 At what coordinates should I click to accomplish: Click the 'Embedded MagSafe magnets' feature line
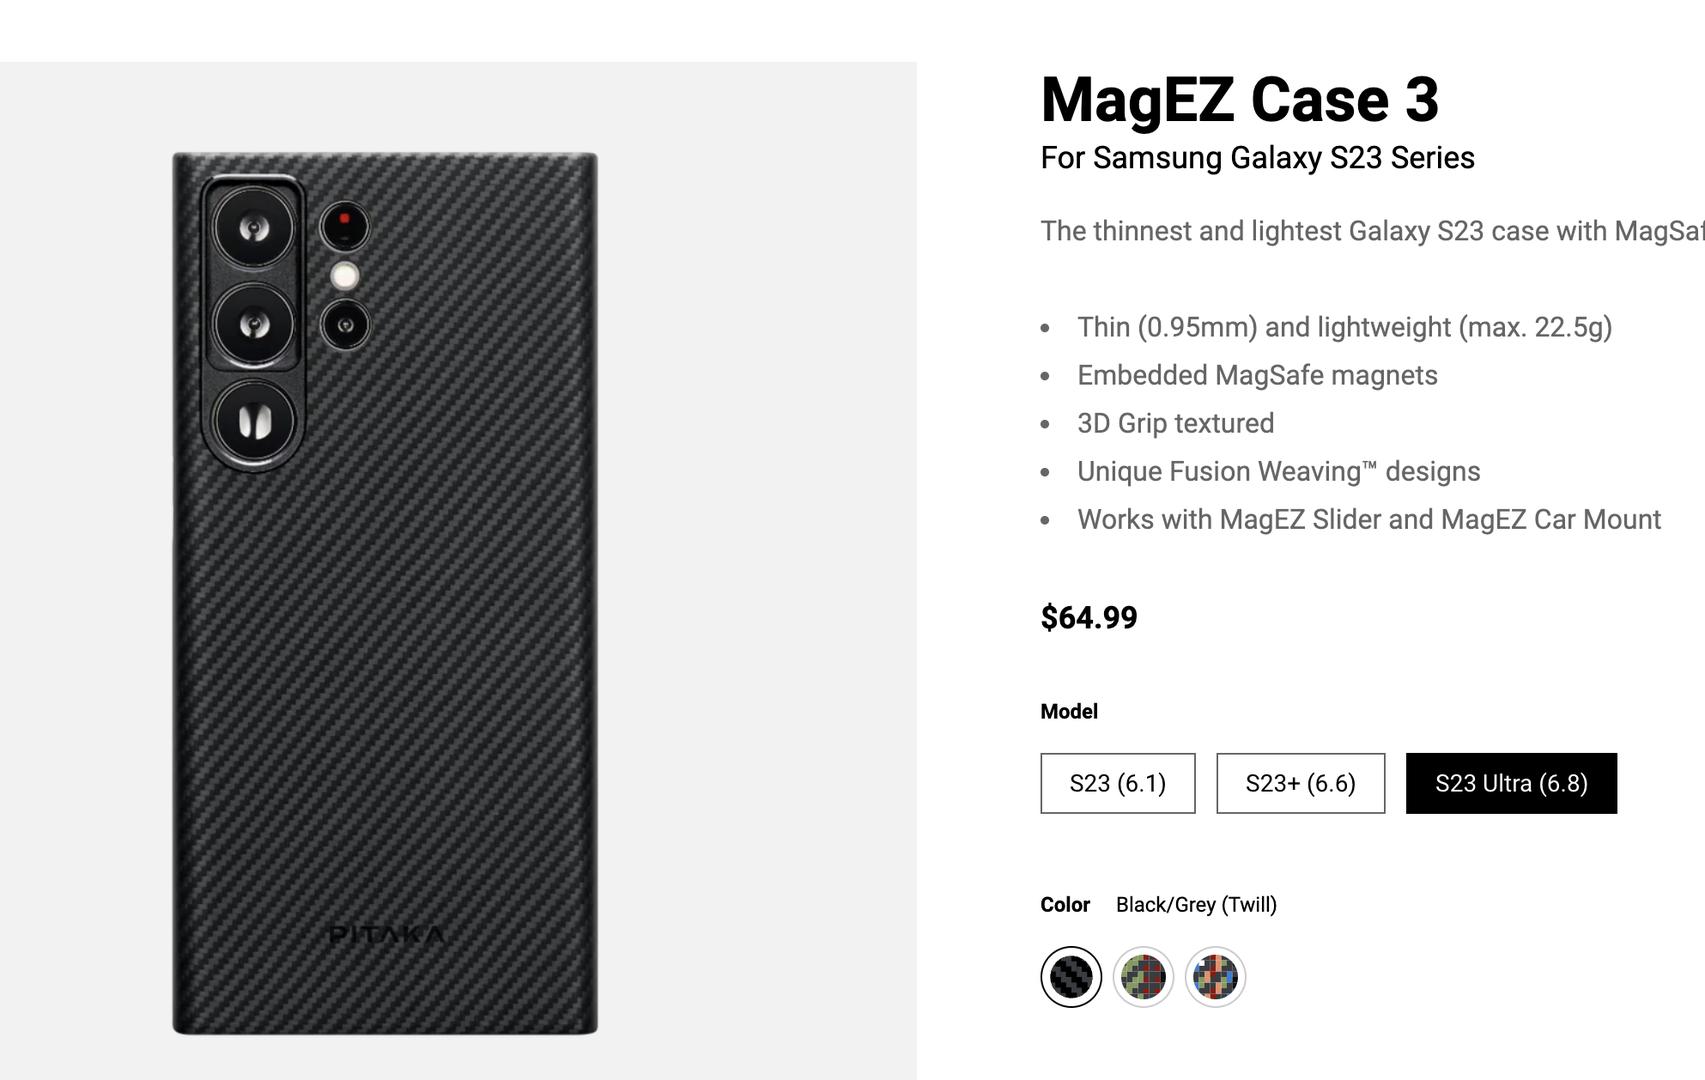click(x=1257, y=375)
